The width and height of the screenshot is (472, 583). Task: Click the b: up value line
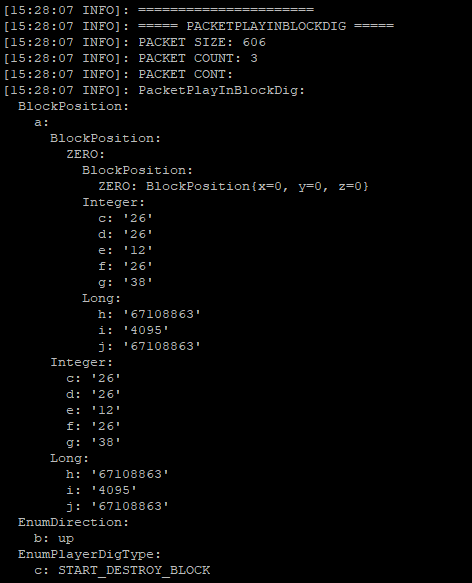[54, 538]
